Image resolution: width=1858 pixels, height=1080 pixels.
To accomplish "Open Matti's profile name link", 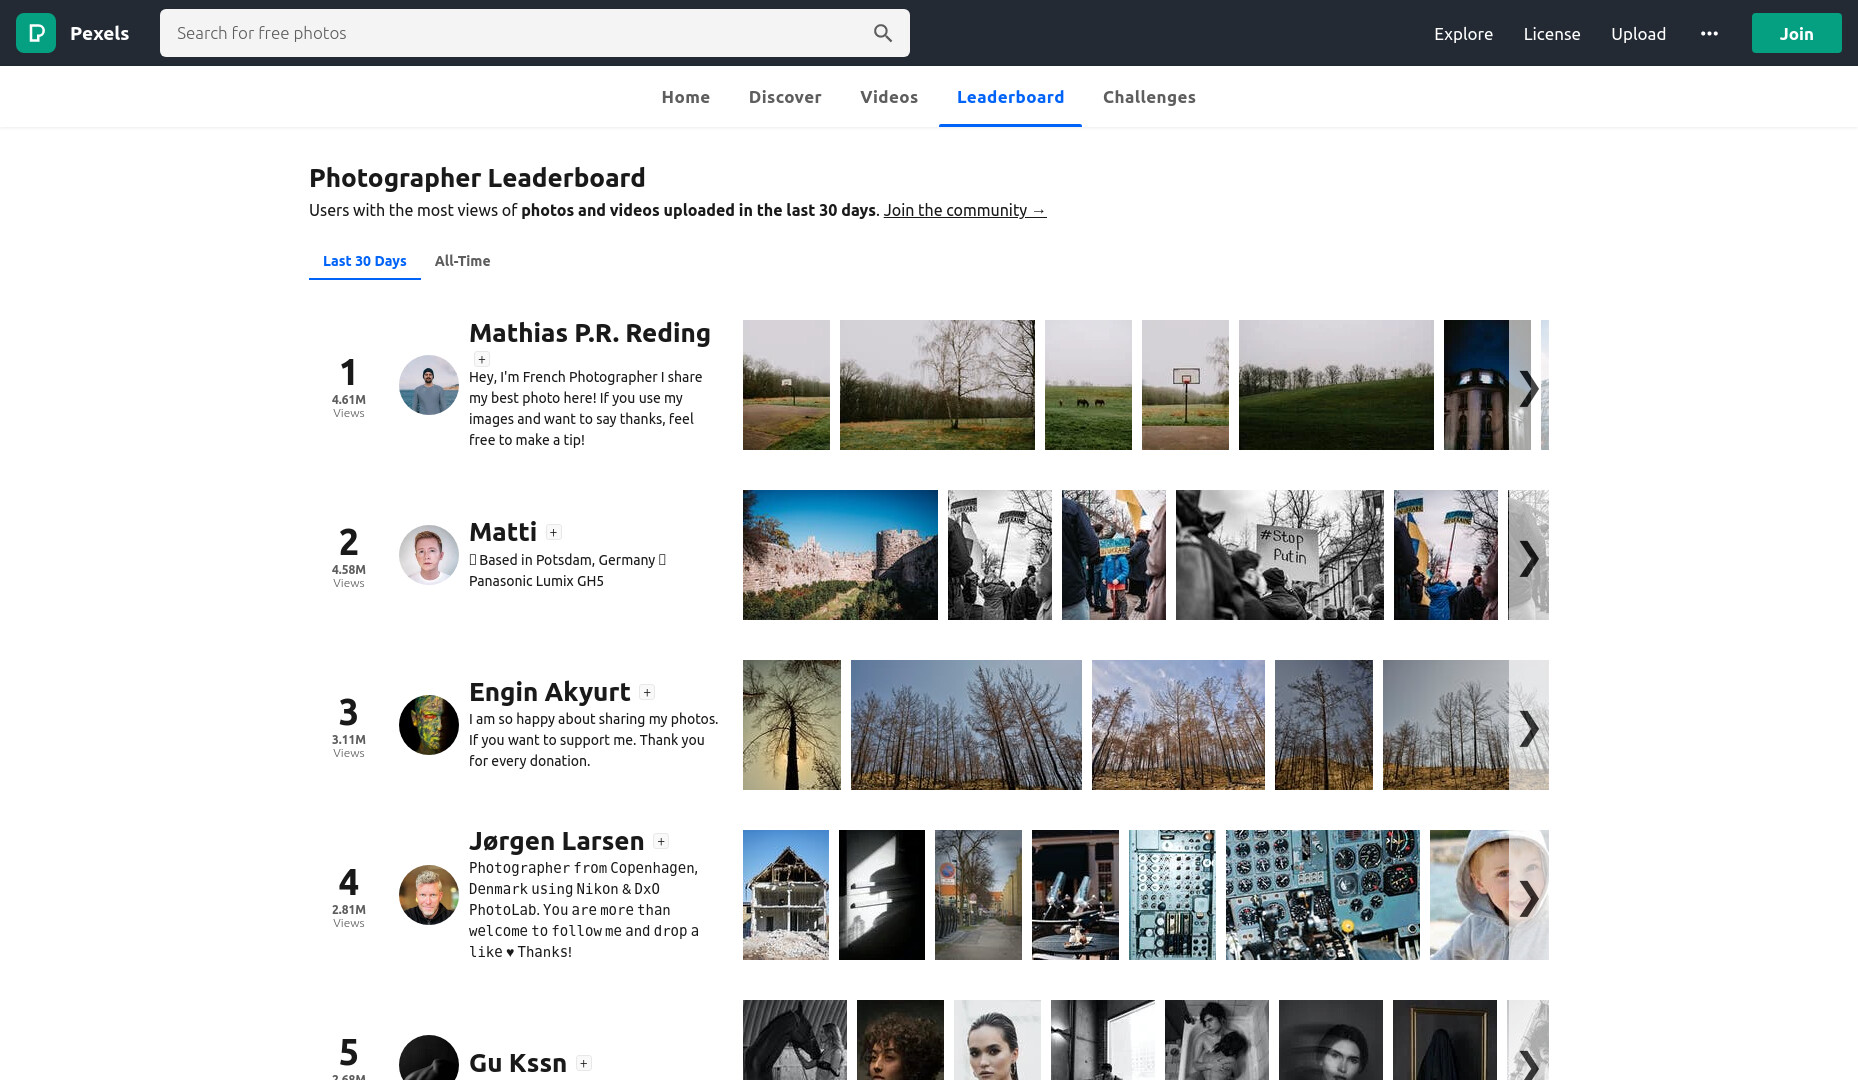I will [x=503, y=532].
